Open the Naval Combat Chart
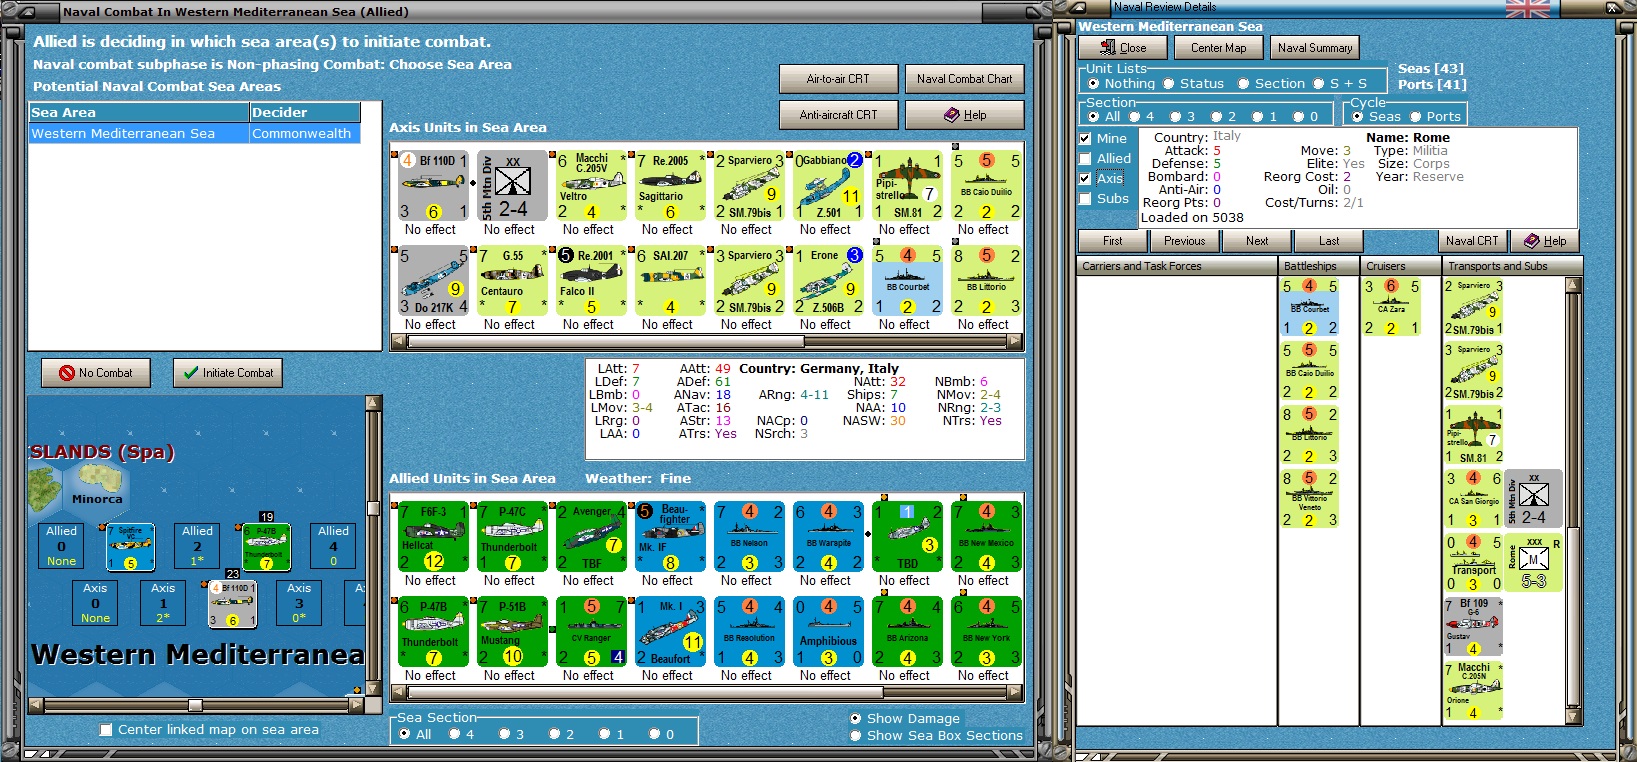Viewport: 1637px width, 762px height. point(965,79)
